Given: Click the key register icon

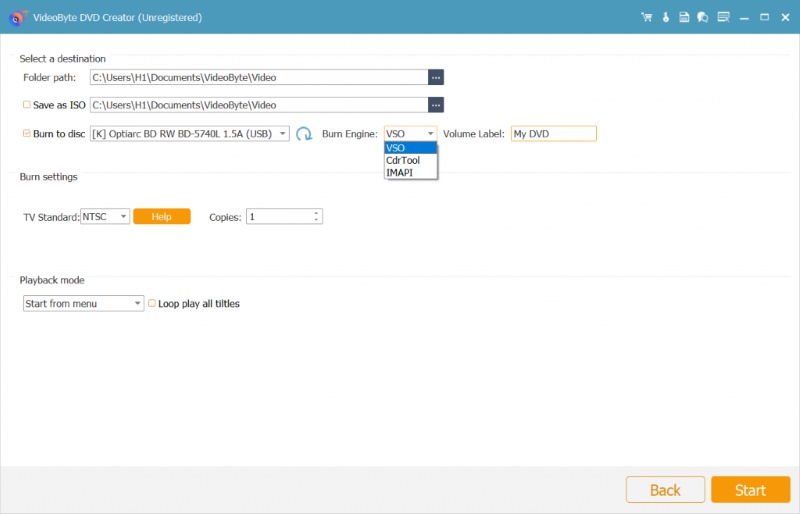Looking at the screenshot, I should pos(666,17).
